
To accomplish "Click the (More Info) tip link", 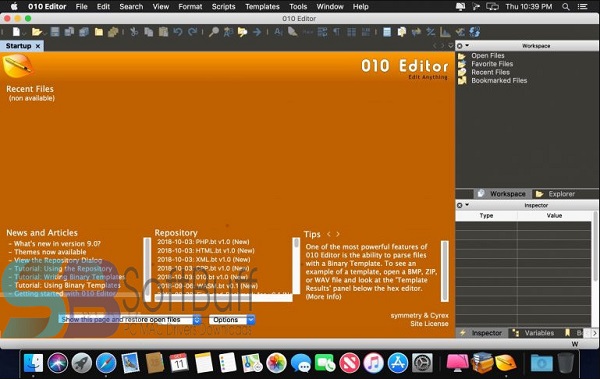I will click(323, 297).
